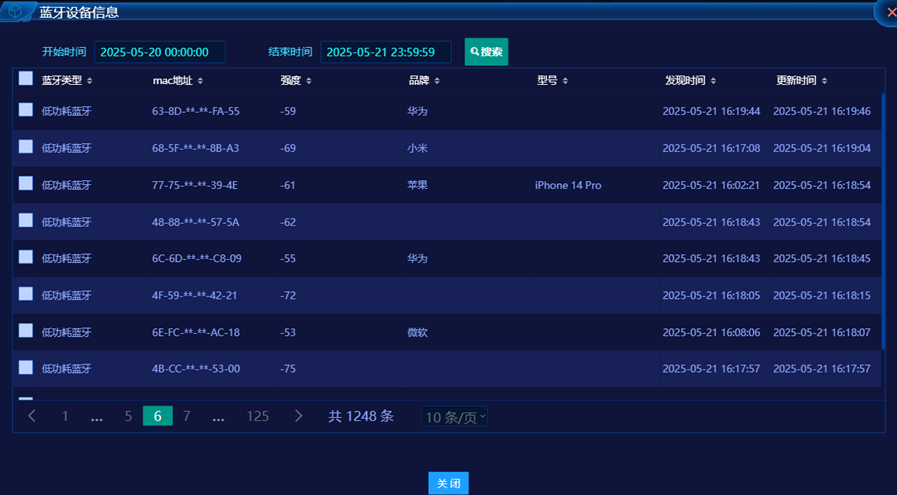Check the row with mac 63-8D-**-**-FA-55
Screen dimensions: 897x495
[26, 110]
